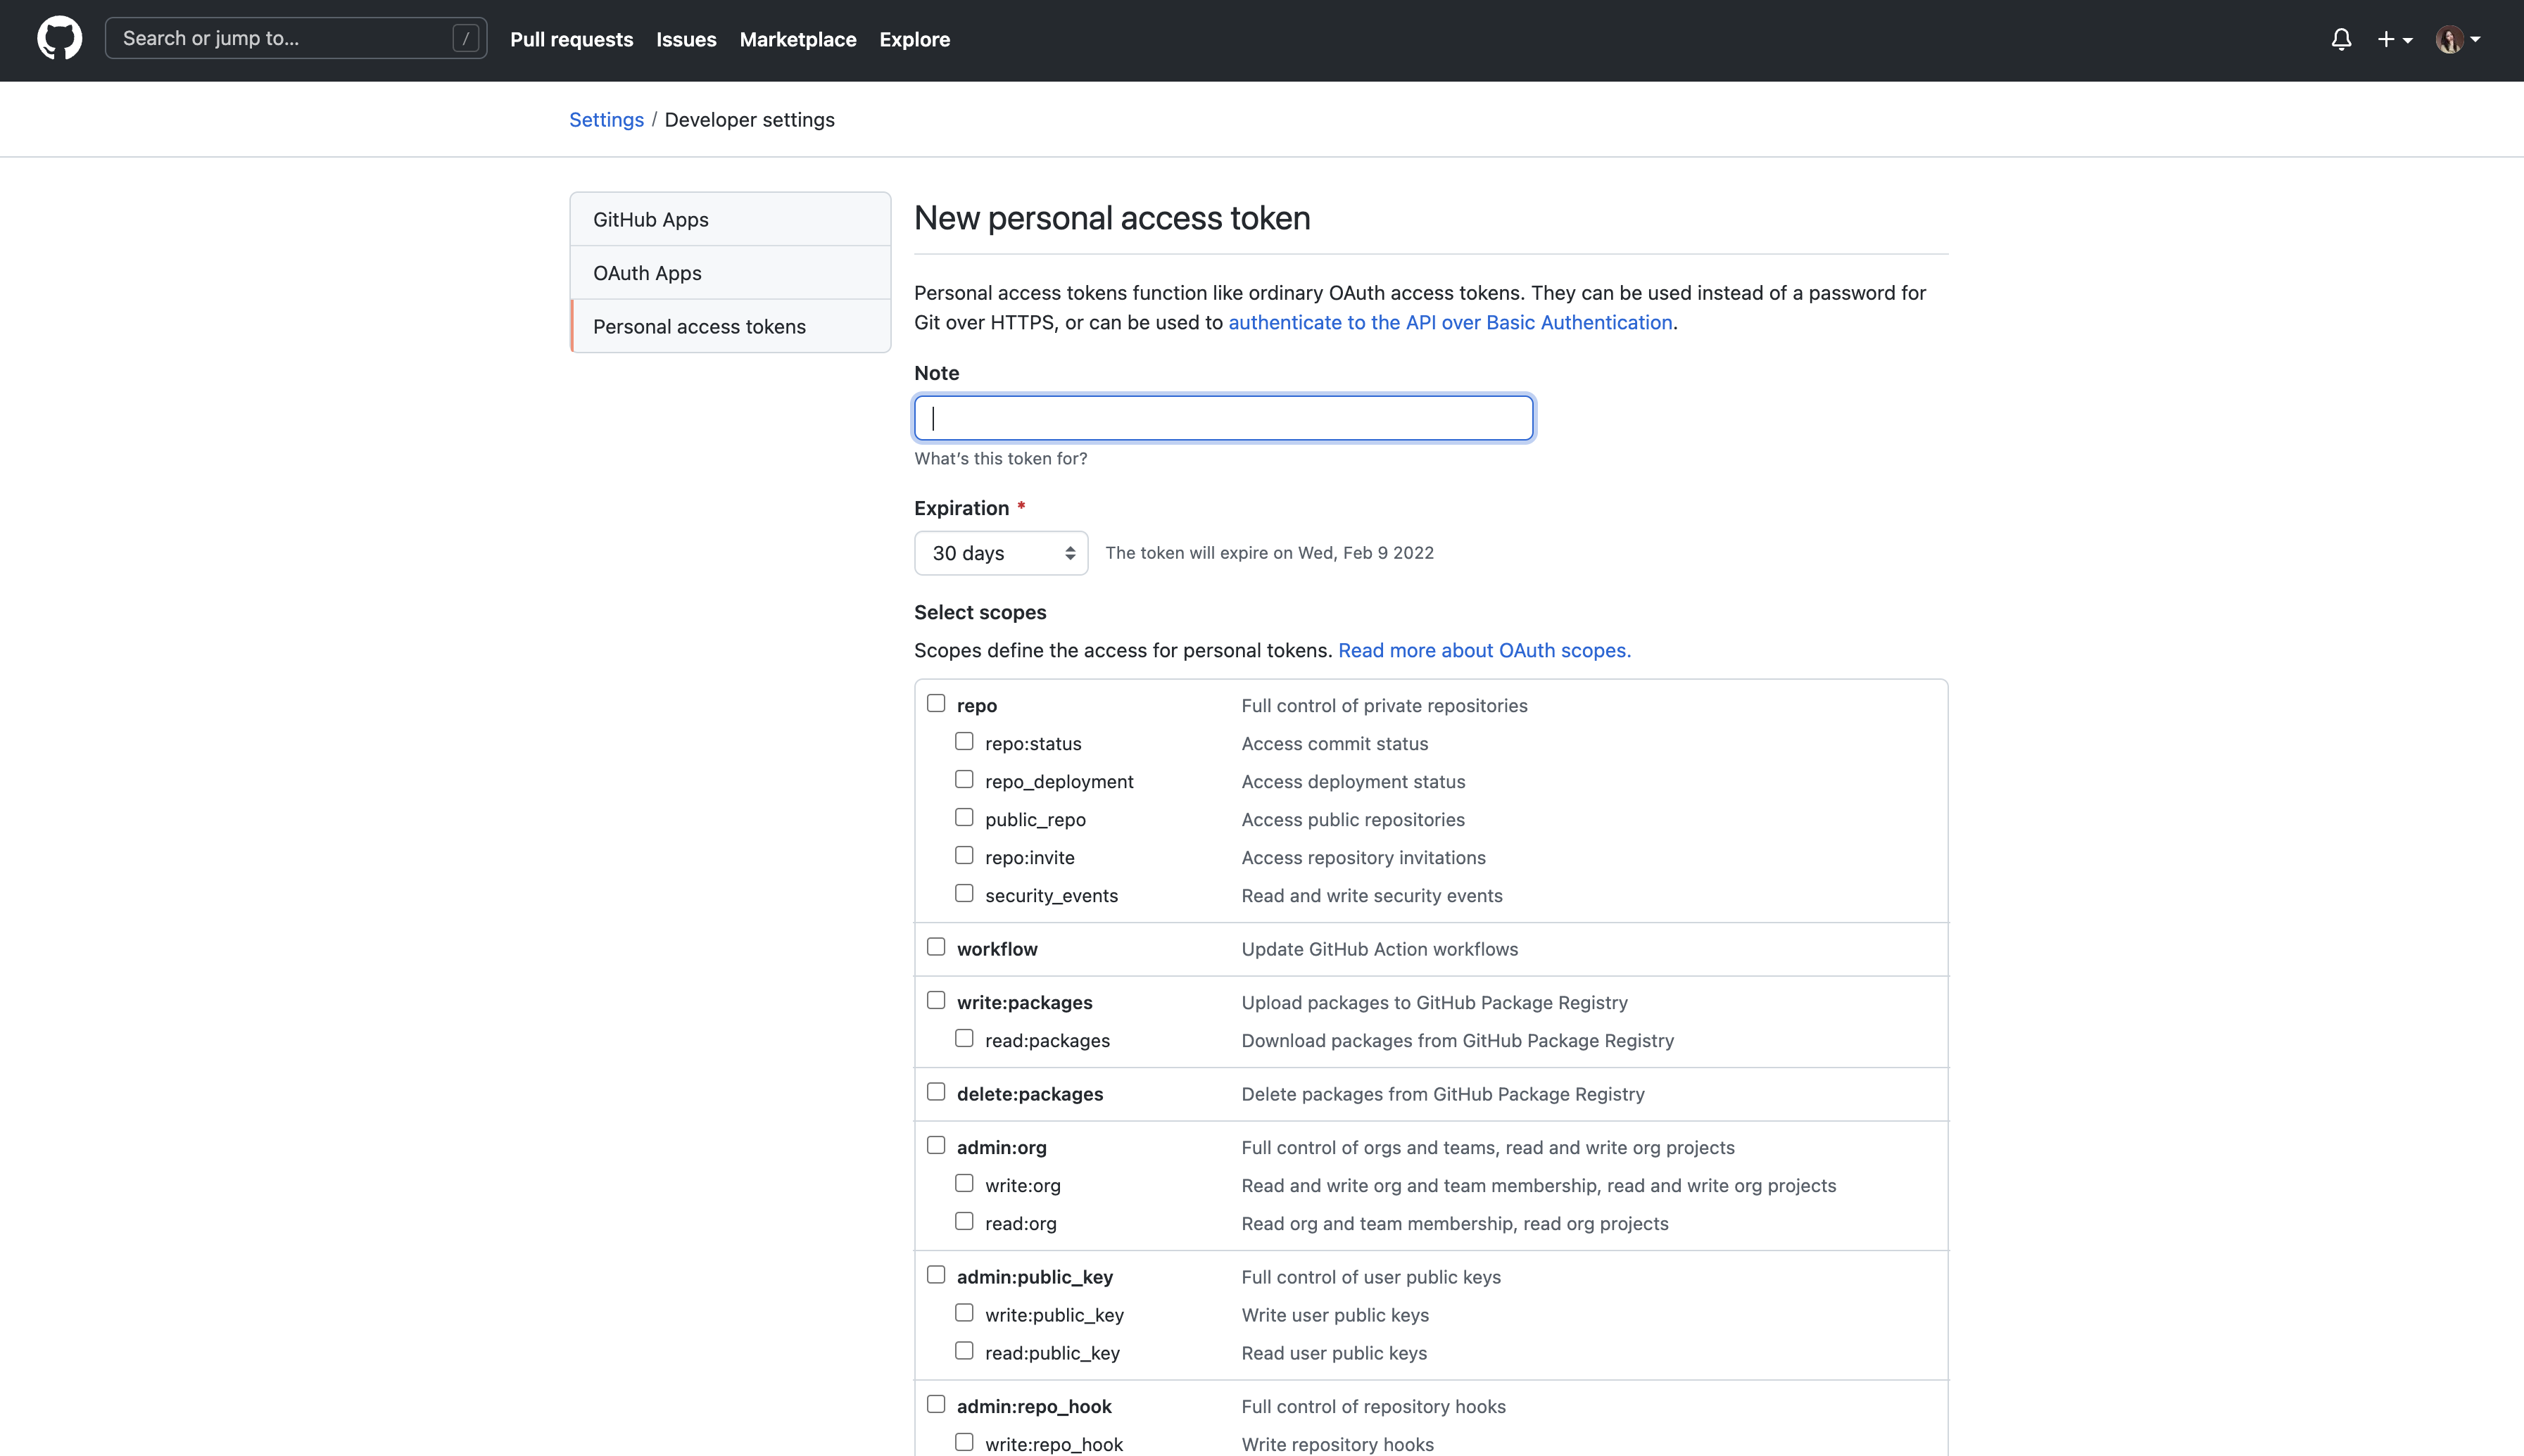2524x1456 pixels.
Task: Open the plus create-new menu
Action: [x=2394, y=39]
